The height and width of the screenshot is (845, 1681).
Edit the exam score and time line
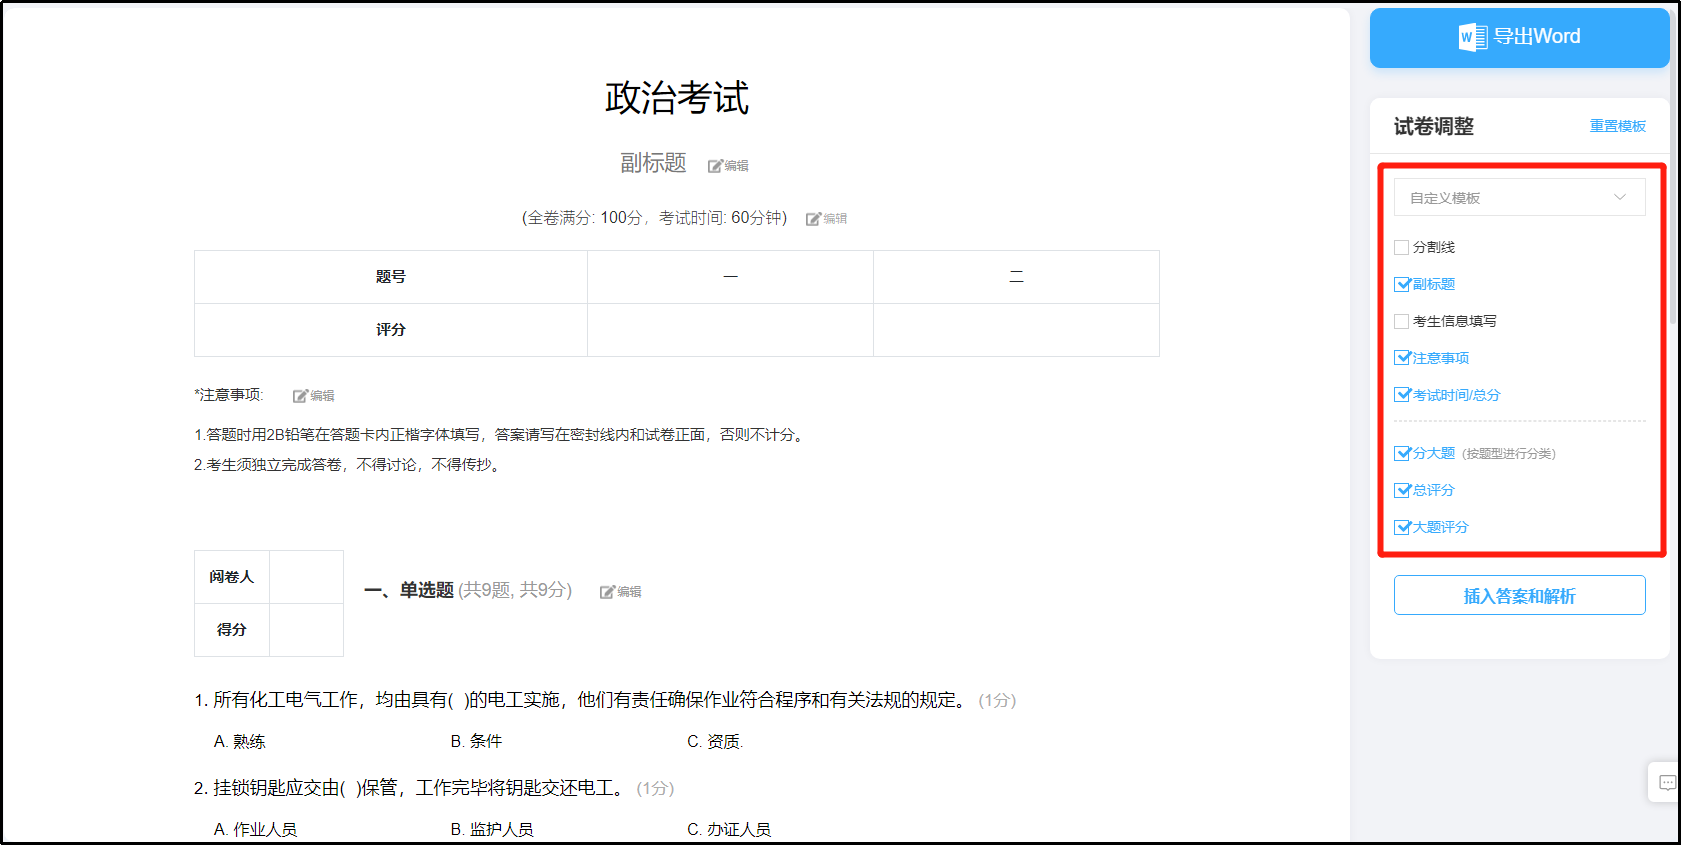(x=826, y=219)
